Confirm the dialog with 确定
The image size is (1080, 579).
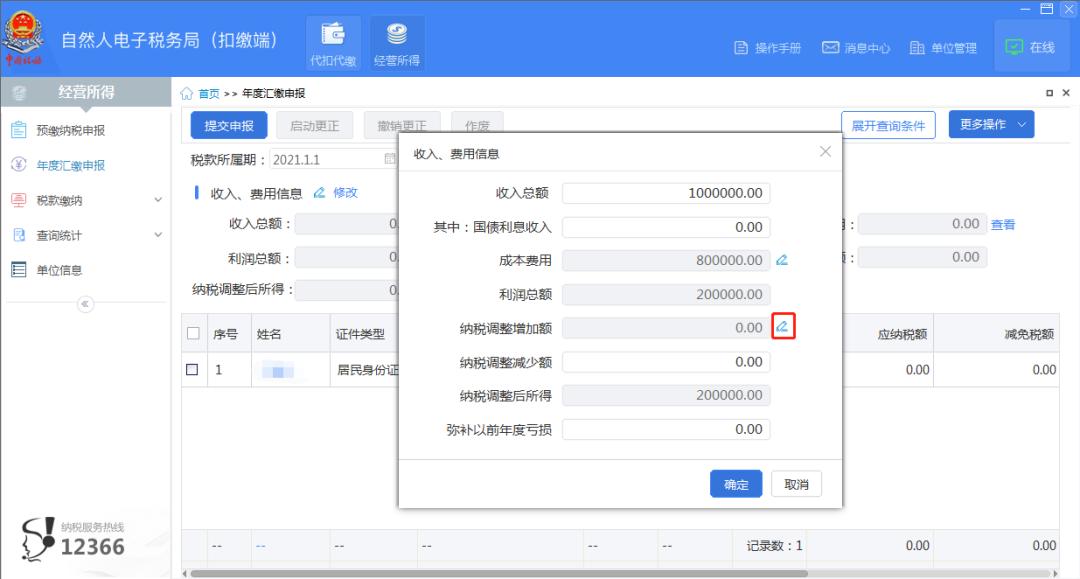pyautogui.click(x=735, y=483)
